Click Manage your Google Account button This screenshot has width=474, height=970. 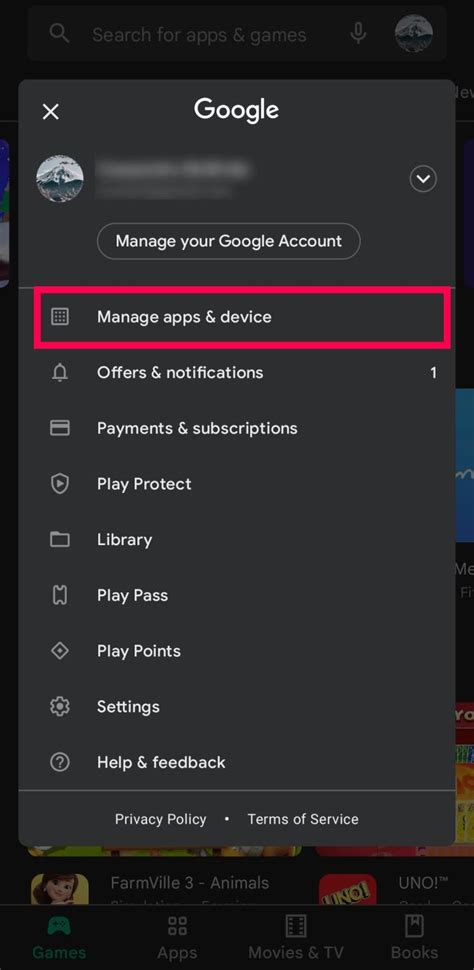coord(228,241)
